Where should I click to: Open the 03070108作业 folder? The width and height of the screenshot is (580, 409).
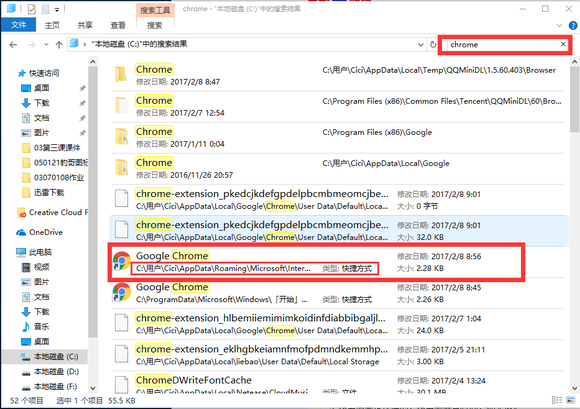coord(58,178)
